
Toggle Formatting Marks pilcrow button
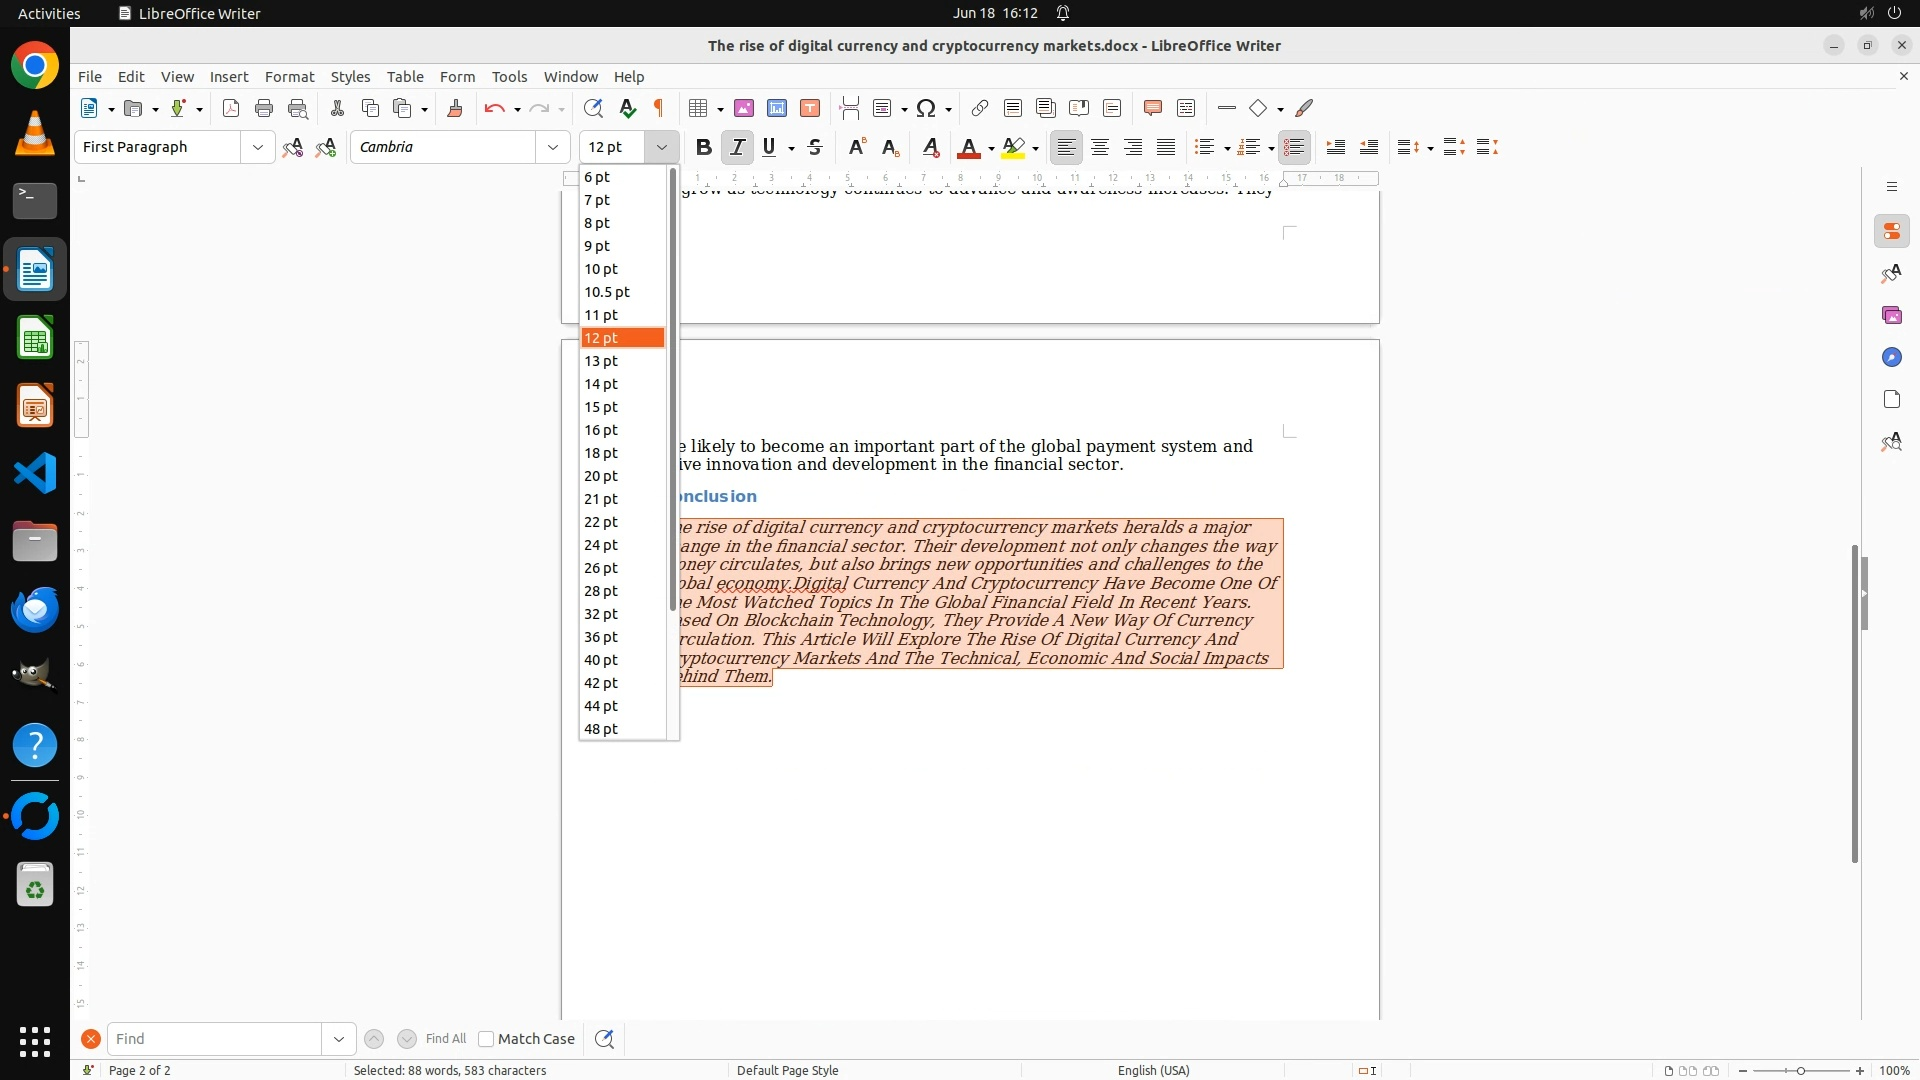pos(659,108)
